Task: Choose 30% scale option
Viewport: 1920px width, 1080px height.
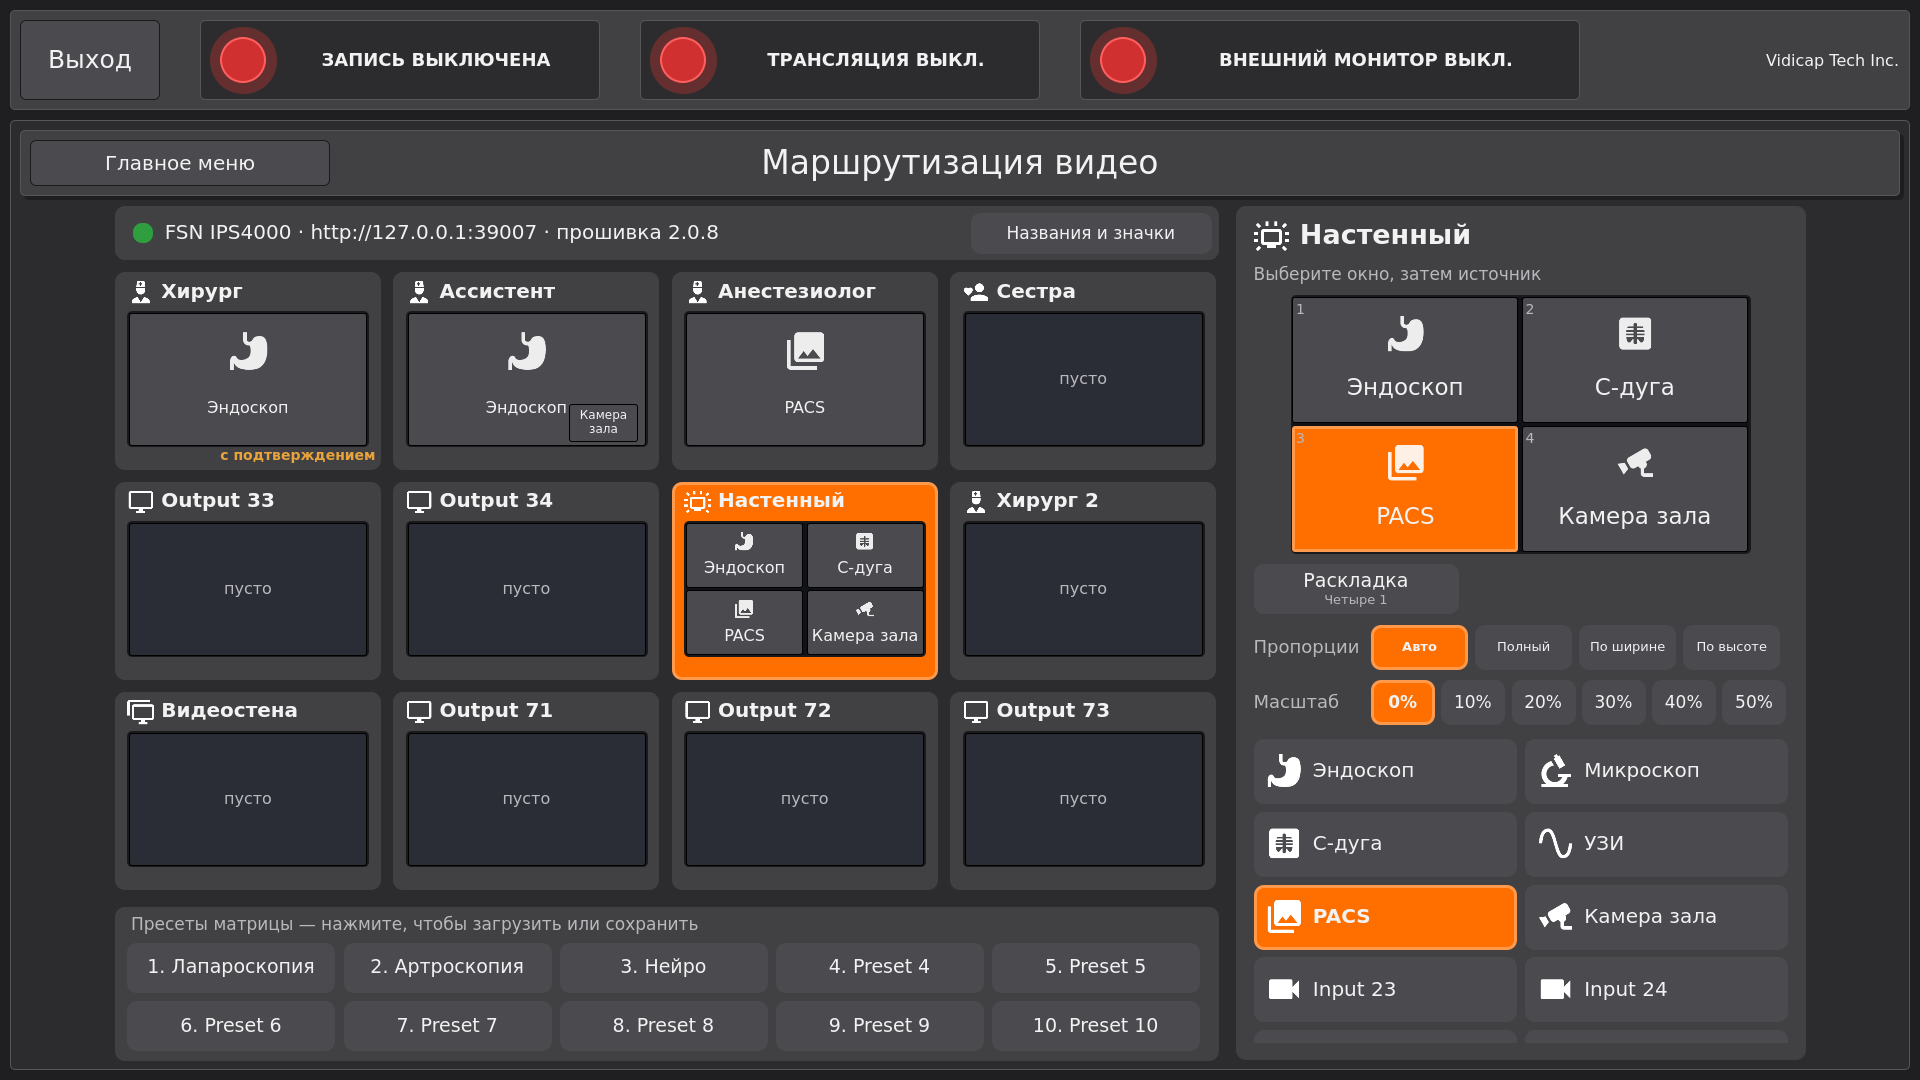Action: pos(1613,703)
